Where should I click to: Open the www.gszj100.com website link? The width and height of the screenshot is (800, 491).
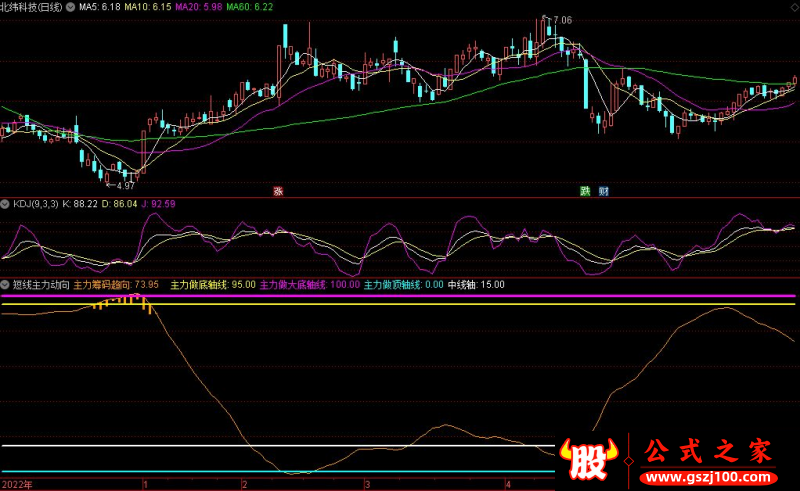[708, 479]
